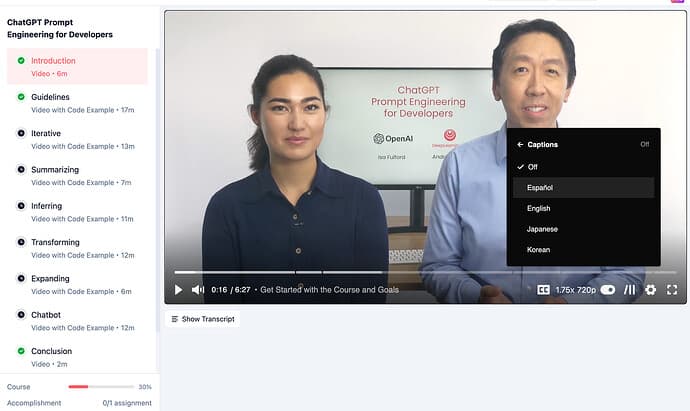
Task: Click the course title heading
Action: click(x=60, y=28)
